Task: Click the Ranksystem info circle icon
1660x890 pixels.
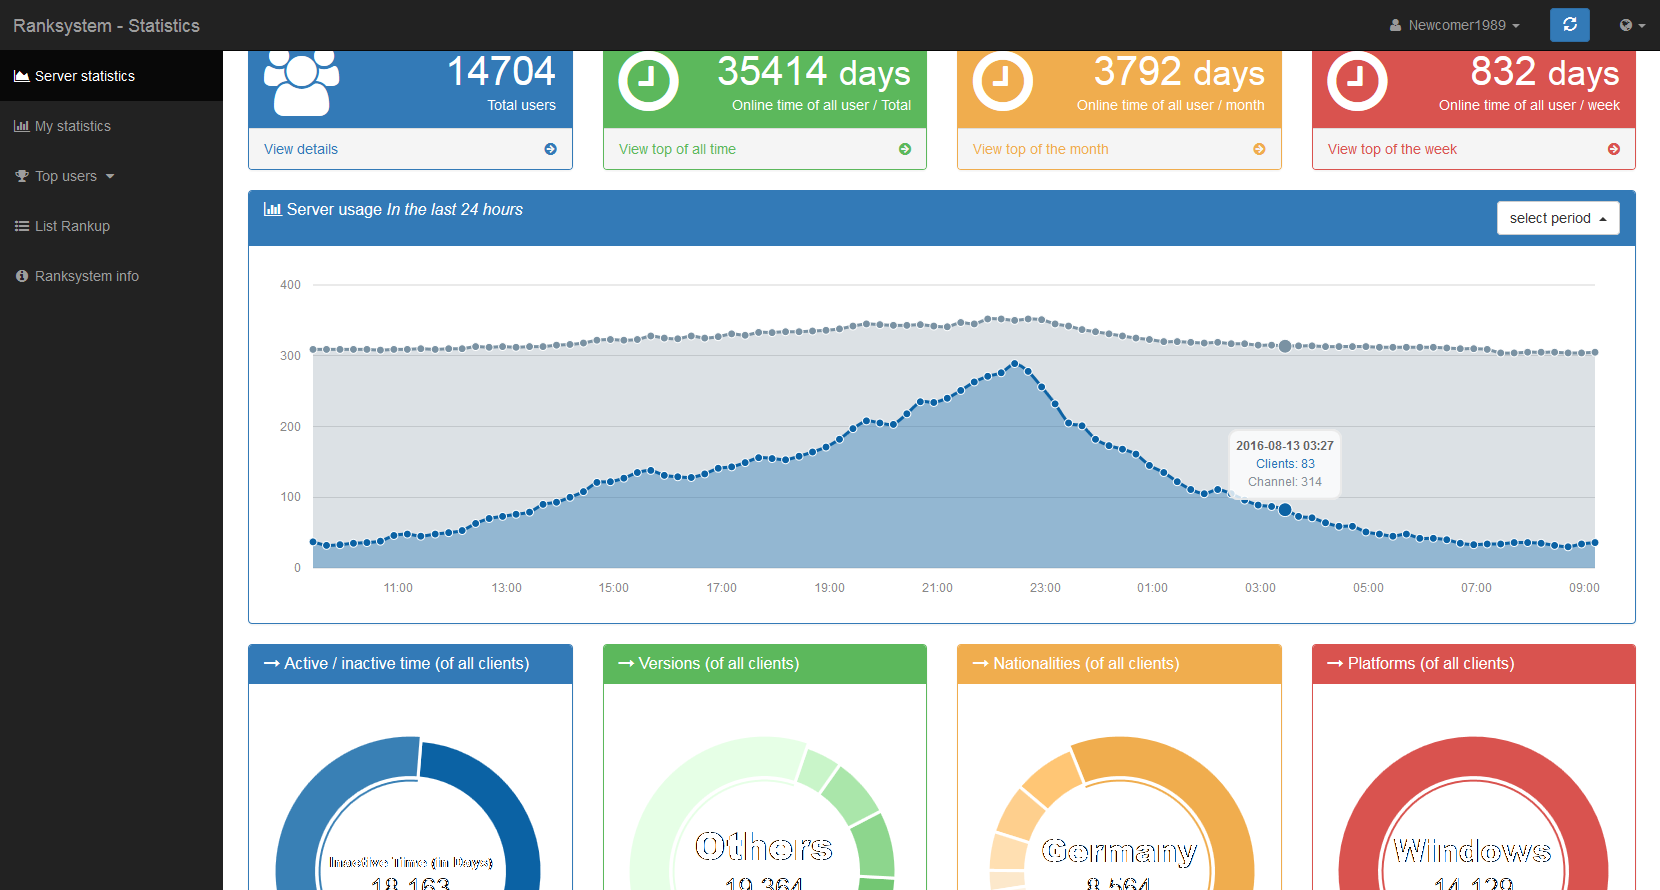Action: pos(22,276)
